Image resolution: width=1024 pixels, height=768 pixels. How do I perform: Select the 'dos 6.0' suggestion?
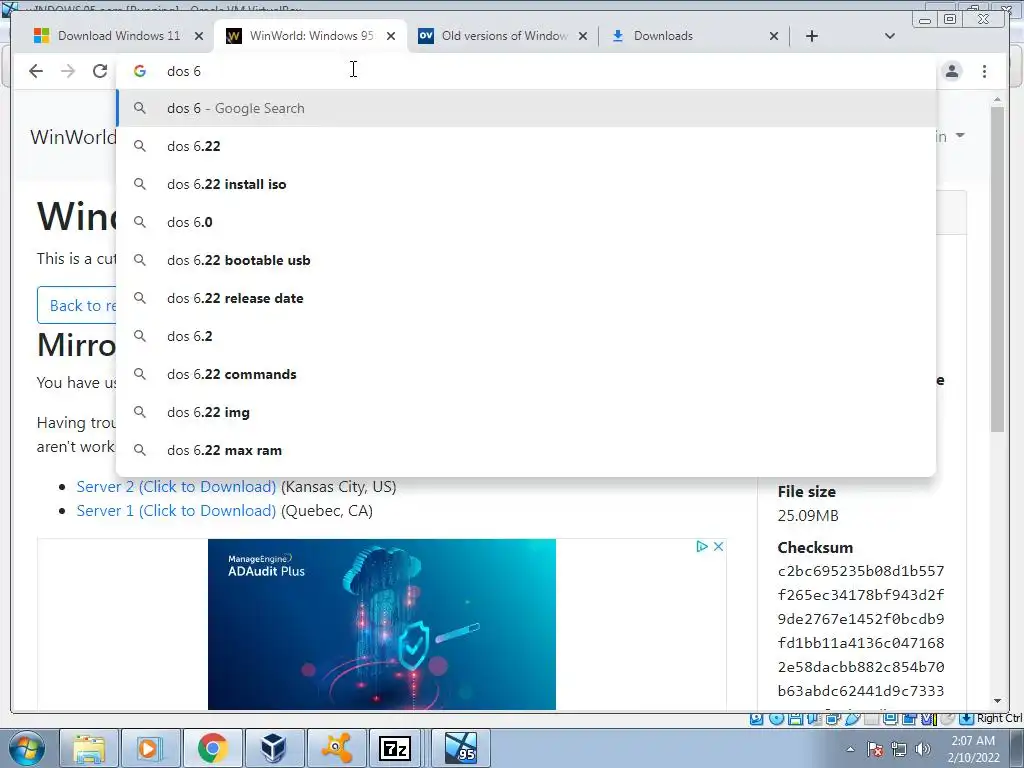[x=526, y=222]
